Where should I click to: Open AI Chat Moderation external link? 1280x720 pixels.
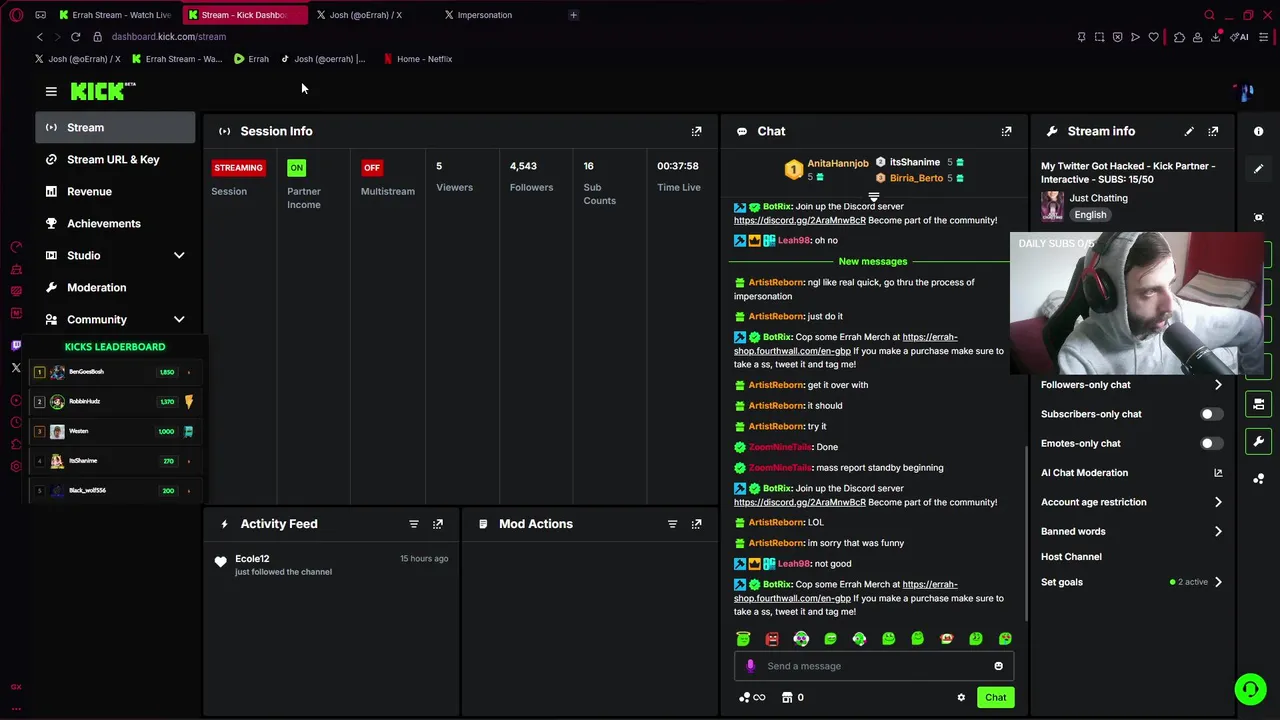(x=1218, y=473)
